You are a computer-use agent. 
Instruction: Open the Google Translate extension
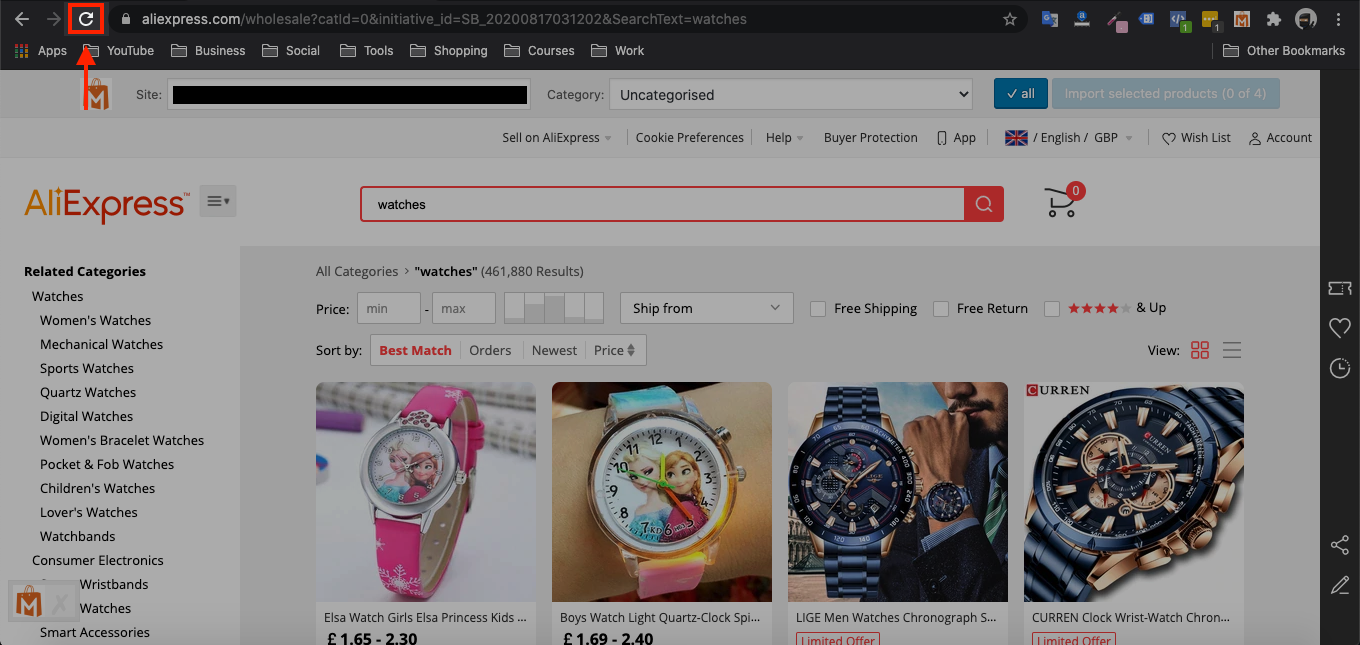tap(1050, 19)
